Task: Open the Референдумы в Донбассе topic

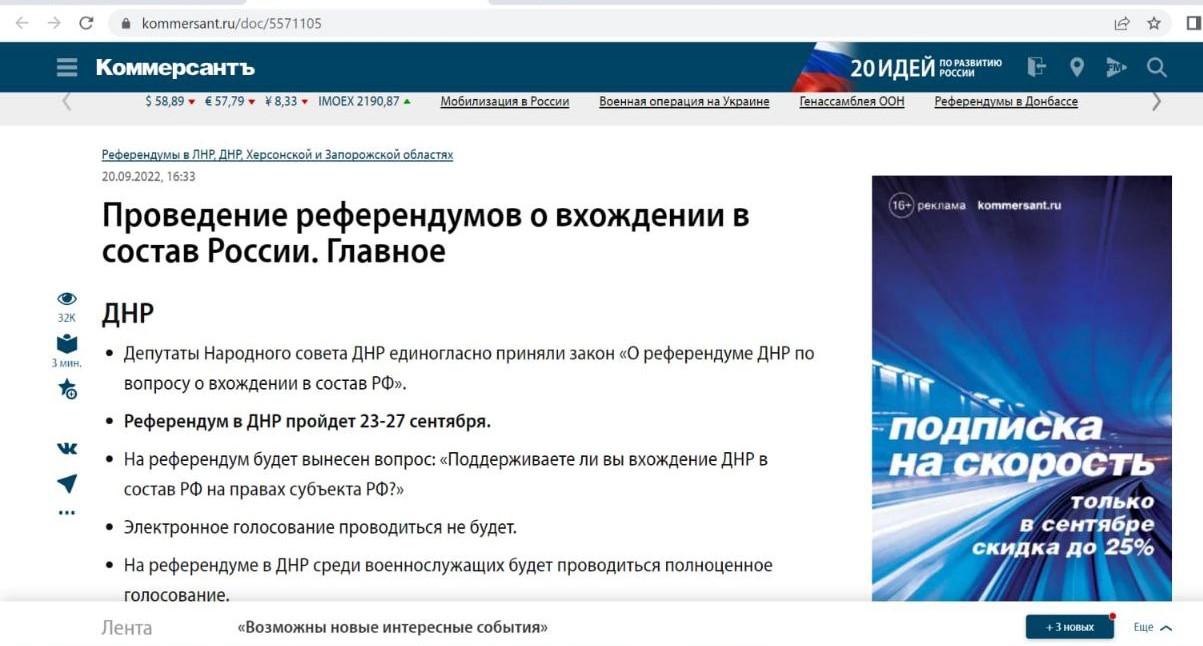Action: click(1006, 101)
